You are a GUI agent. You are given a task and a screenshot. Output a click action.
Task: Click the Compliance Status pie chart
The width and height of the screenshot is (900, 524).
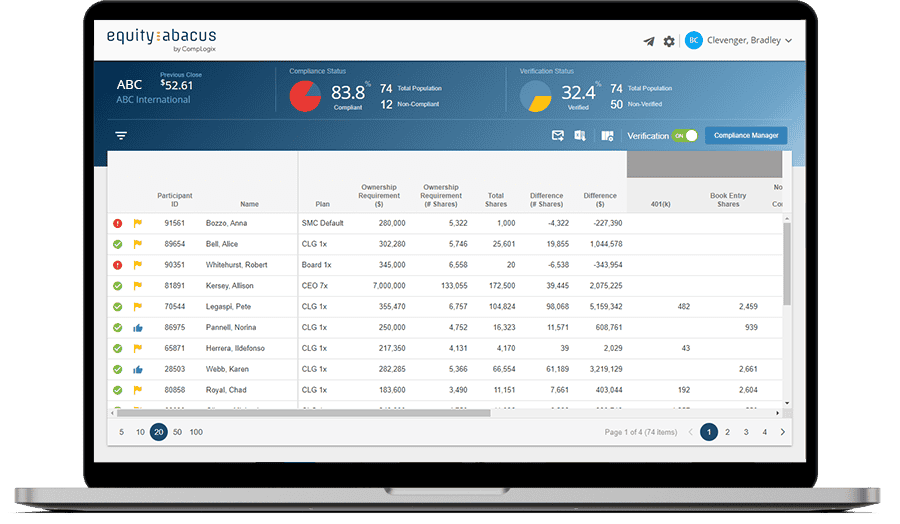pos(305,96)
